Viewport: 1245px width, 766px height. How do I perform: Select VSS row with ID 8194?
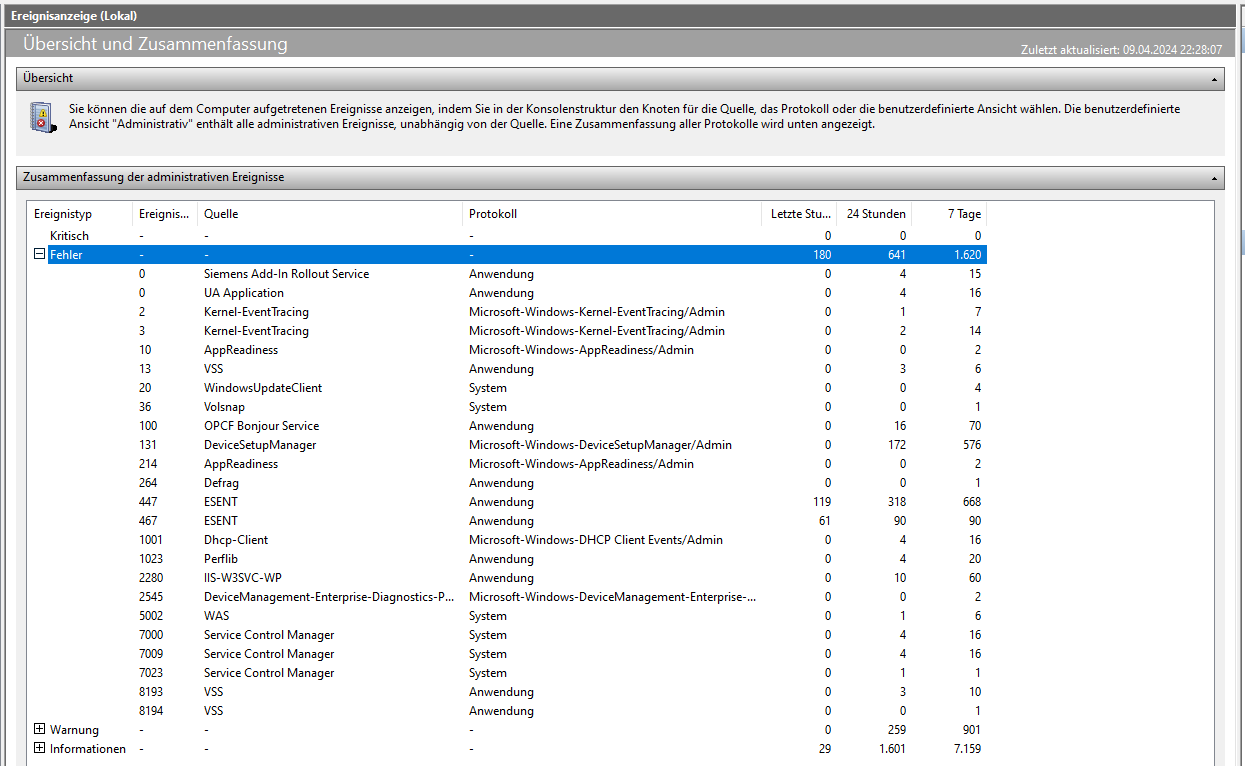click(x=508, y=711)
